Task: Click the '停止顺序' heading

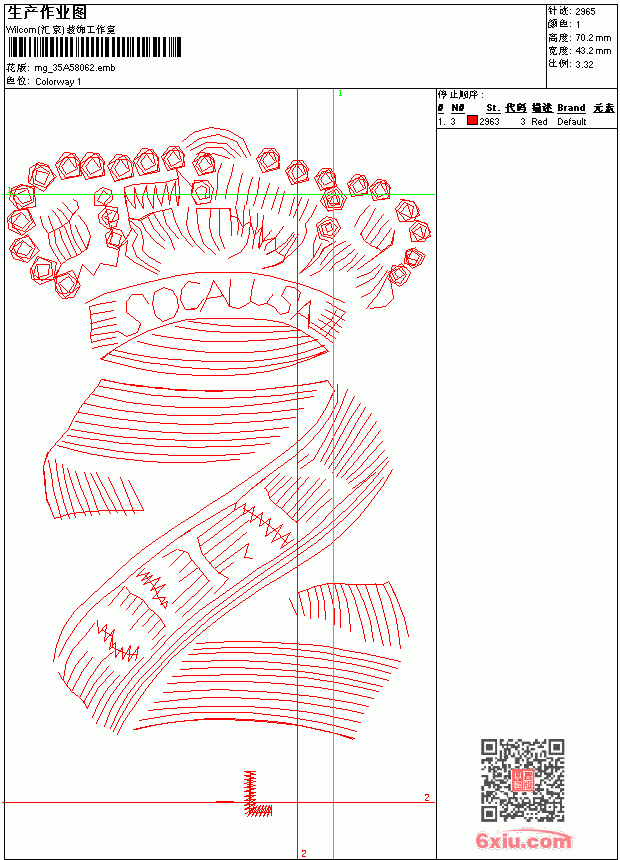Action: (460, 94)
